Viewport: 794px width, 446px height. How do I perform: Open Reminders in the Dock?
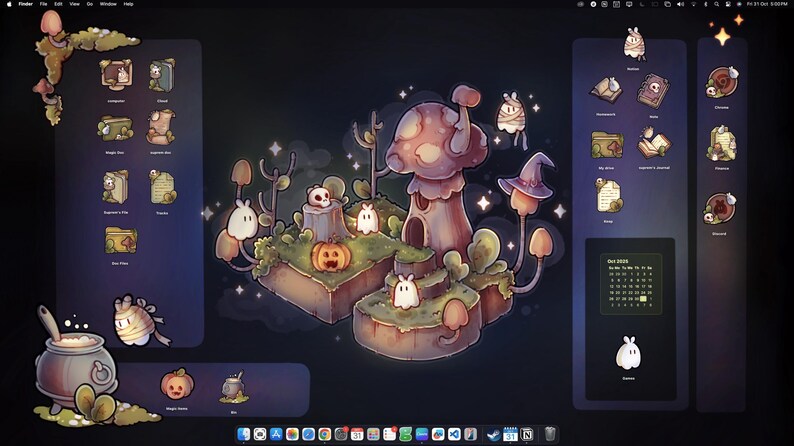[x=389, y=434]
